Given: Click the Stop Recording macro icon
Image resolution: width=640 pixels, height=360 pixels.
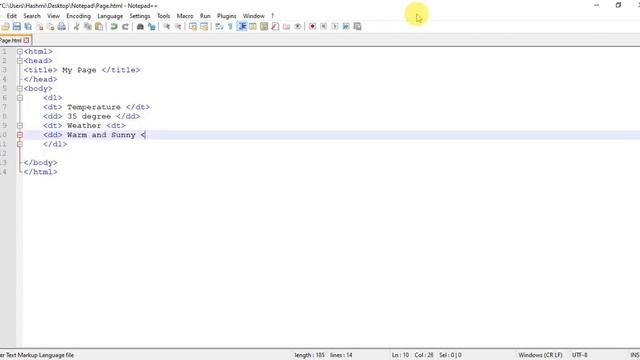Looking at the screenshot, I should tap(323, 27).
